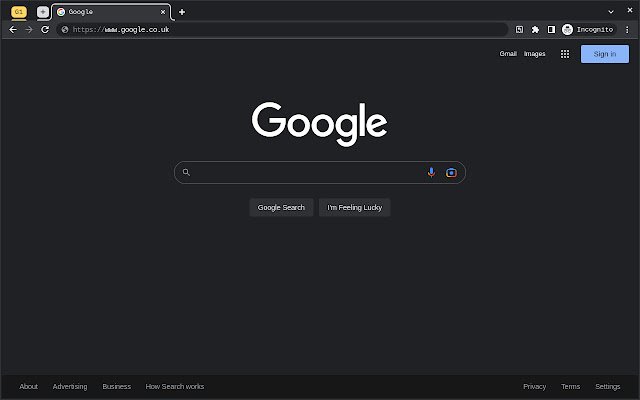This screenshot has height=400, width=640.
Task: Open the Business footer link
Action: pyautogui.click(x=116, y=386)
